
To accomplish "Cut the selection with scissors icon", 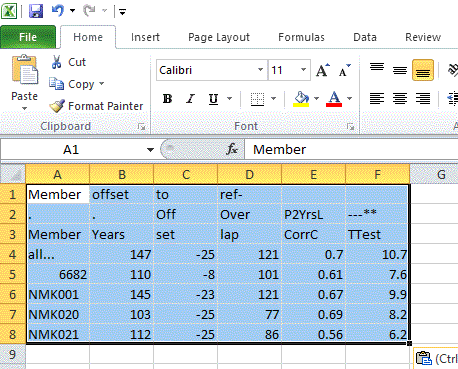I will tap(57, 62).
